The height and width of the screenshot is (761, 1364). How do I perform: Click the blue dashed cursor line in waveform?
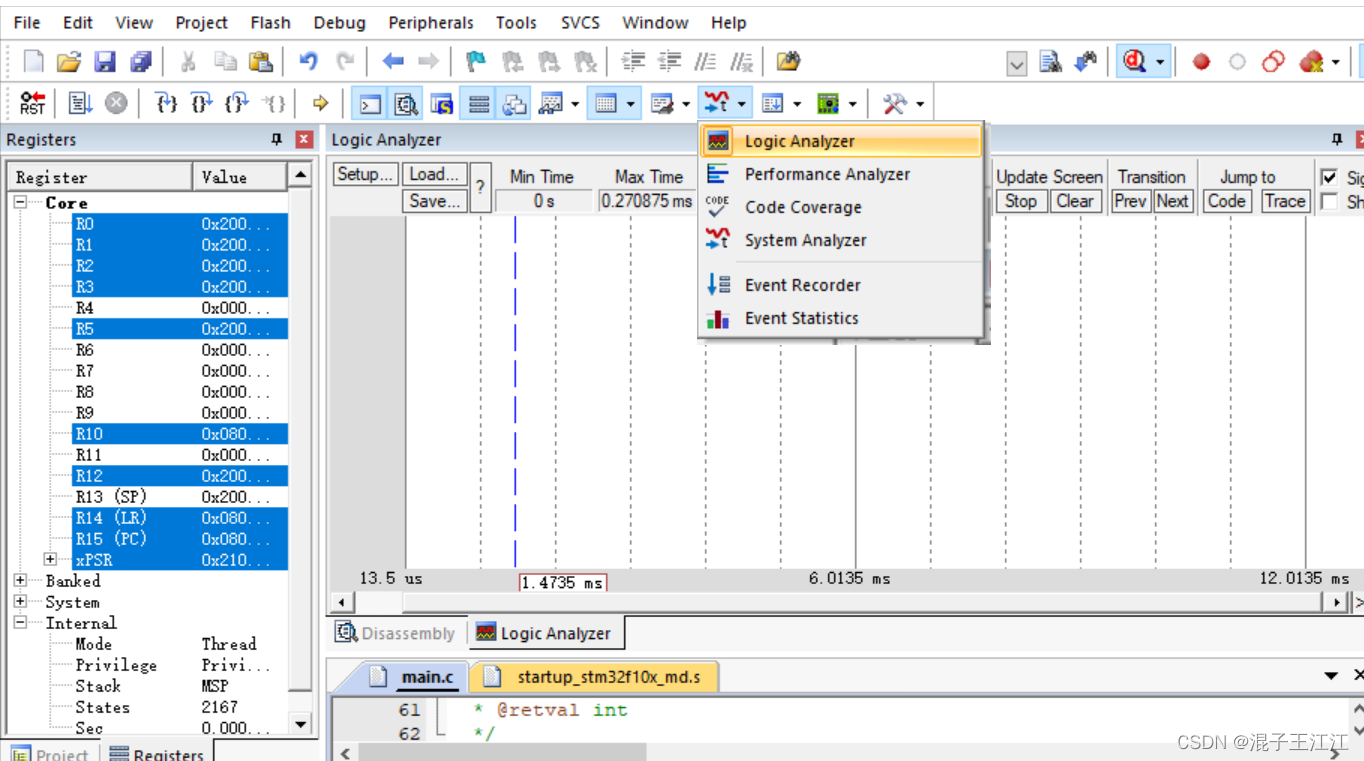click(x=515, y=390)
